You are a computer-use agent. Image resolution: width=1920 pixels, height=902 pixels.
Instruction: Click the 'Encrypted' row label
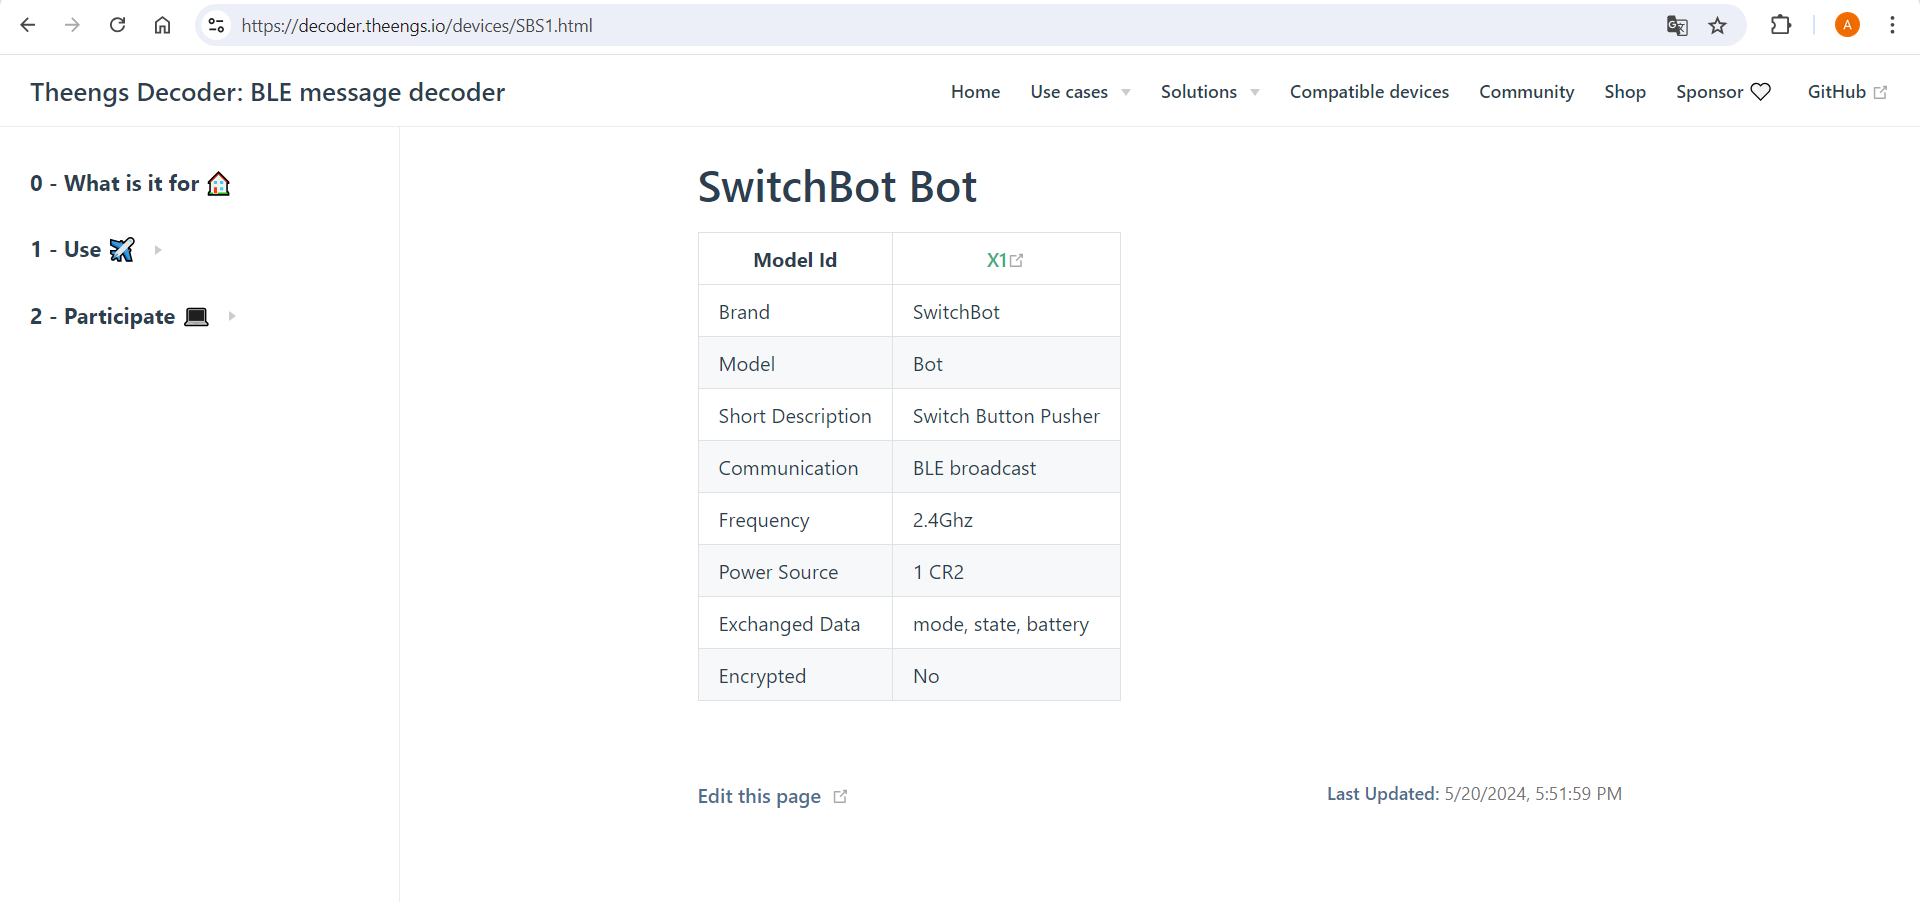click(x=762, y=676)
